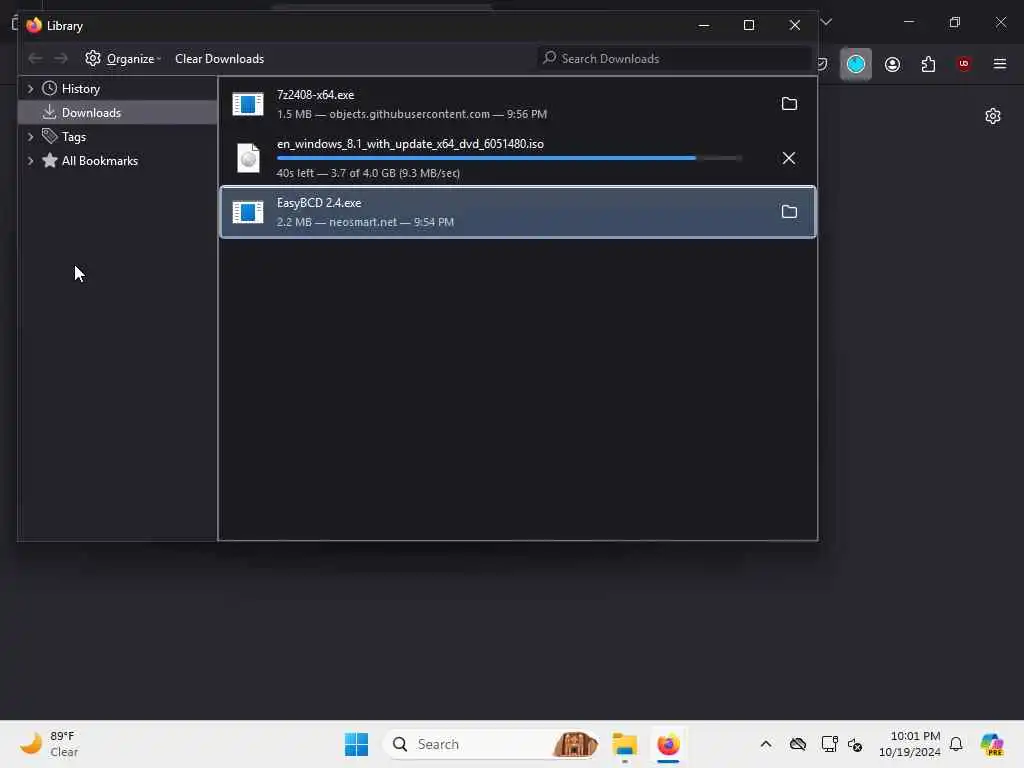Expand the History tree node

pos(30,88)
